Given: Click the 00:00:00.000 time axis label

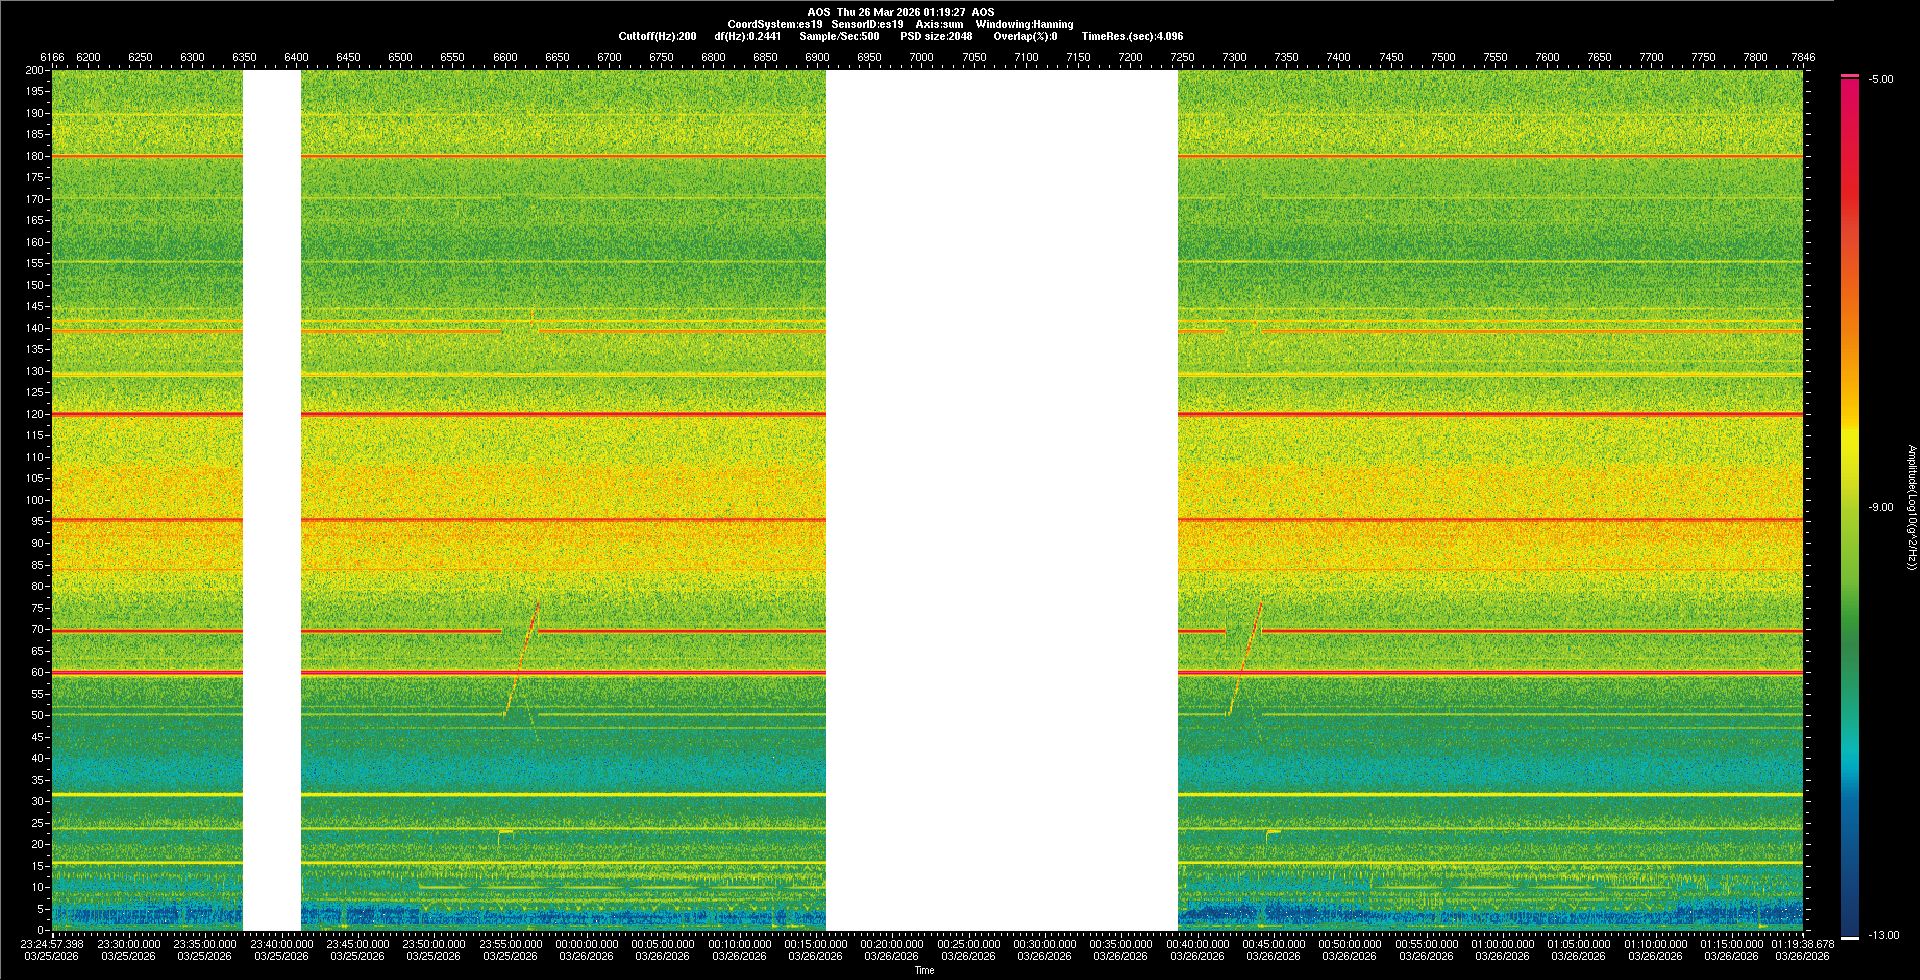Looking at the screenshot, I should point(587,944).
